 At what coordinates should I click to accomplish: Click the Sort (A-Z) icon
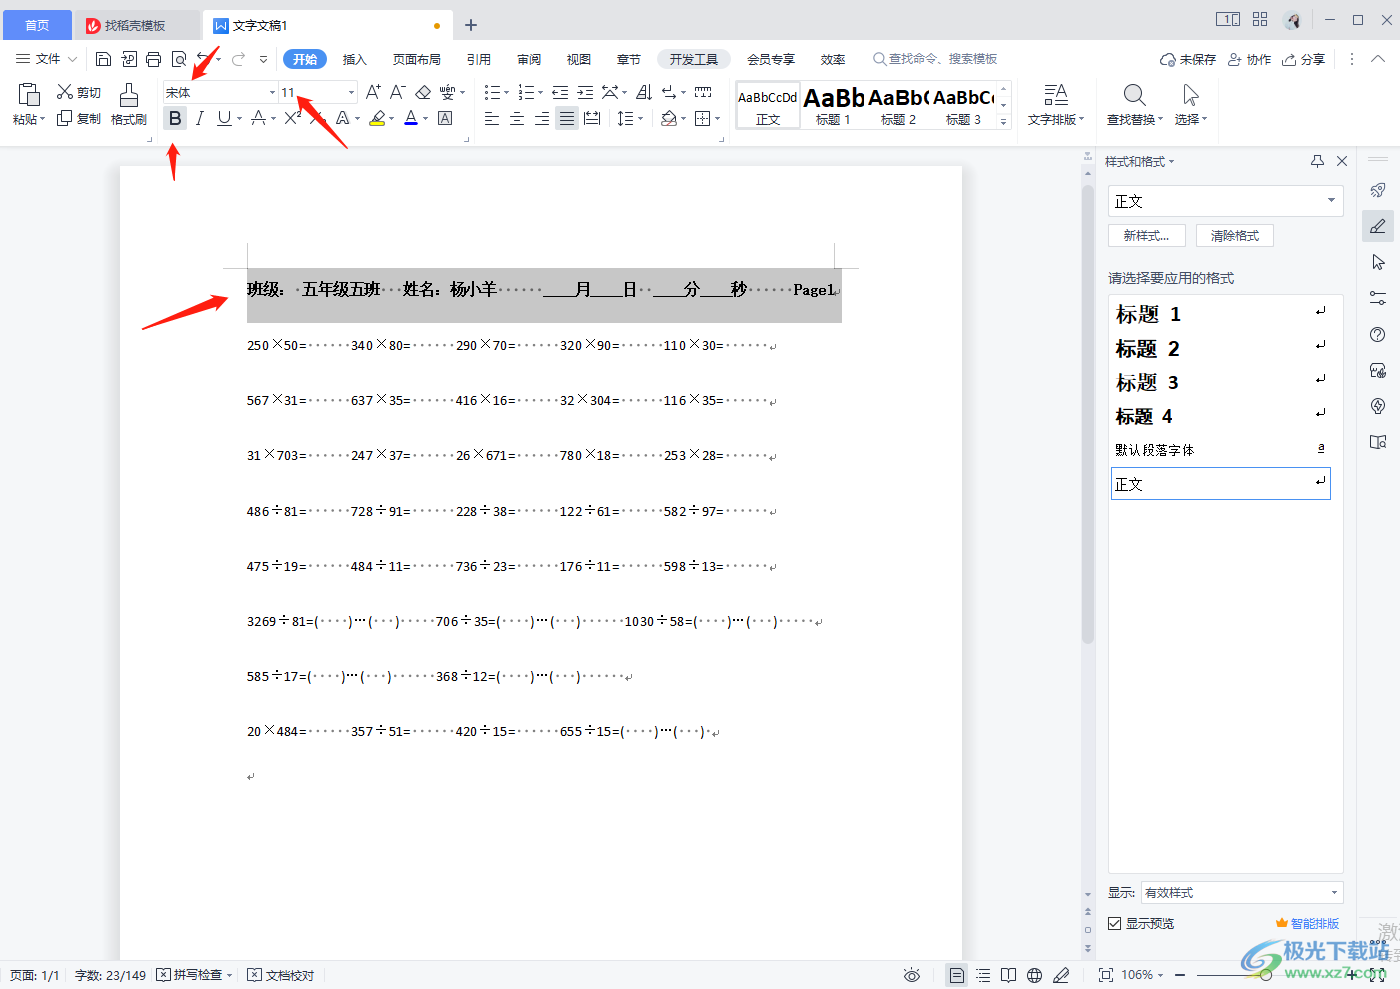[x=644, y=92]
